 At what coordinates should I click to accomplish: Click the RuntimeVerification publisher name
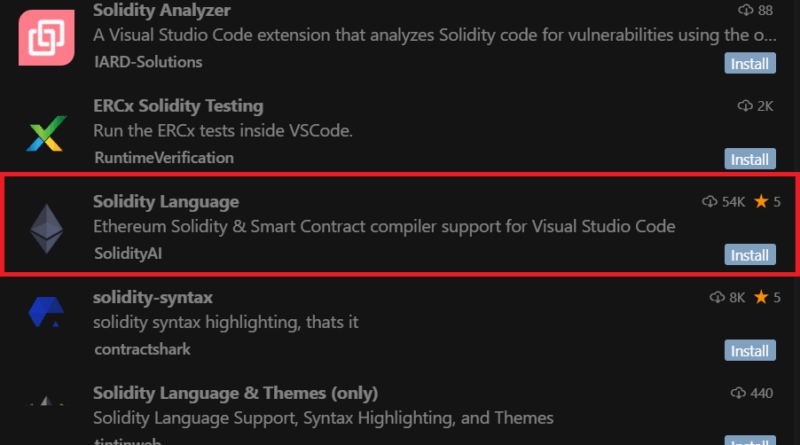tap(164, 158)
